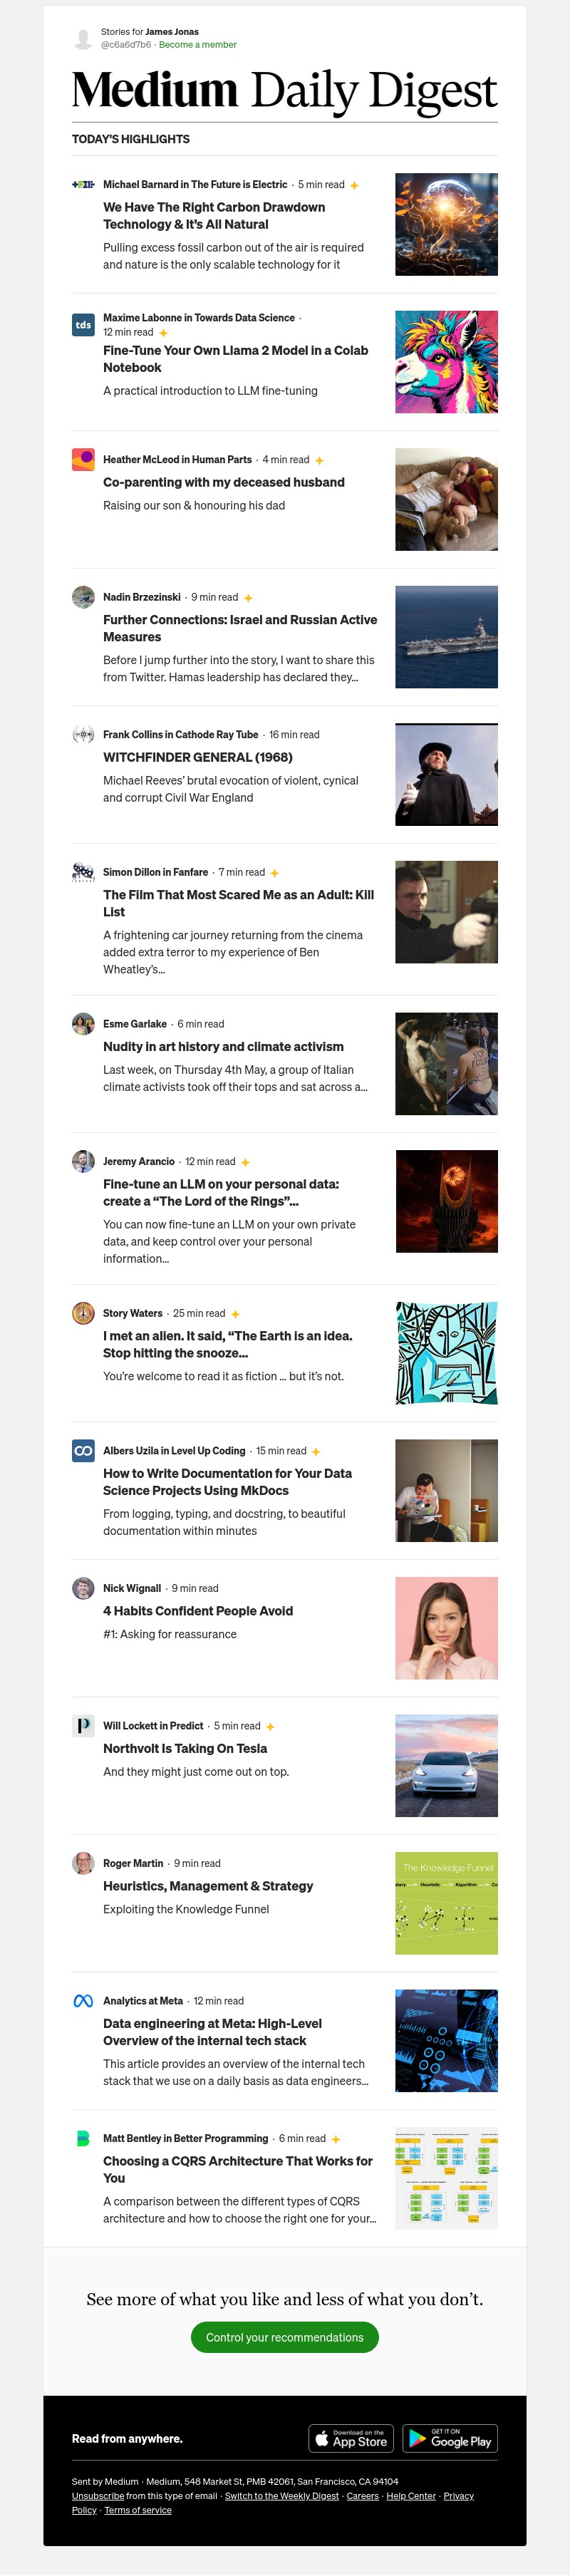
Task: Open 'Northvolt Is Taking On Tesla' headline
Action: coord(185,1749)
